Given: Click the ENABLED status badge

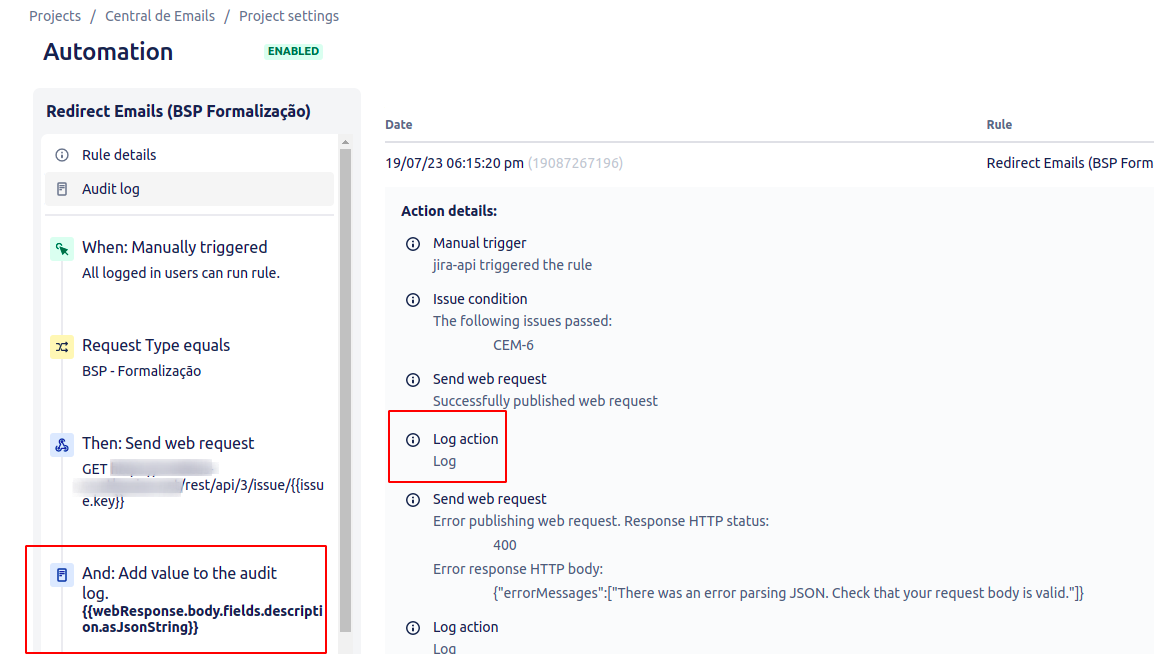Looking at the screenshot, I should [x=293, y=50].
